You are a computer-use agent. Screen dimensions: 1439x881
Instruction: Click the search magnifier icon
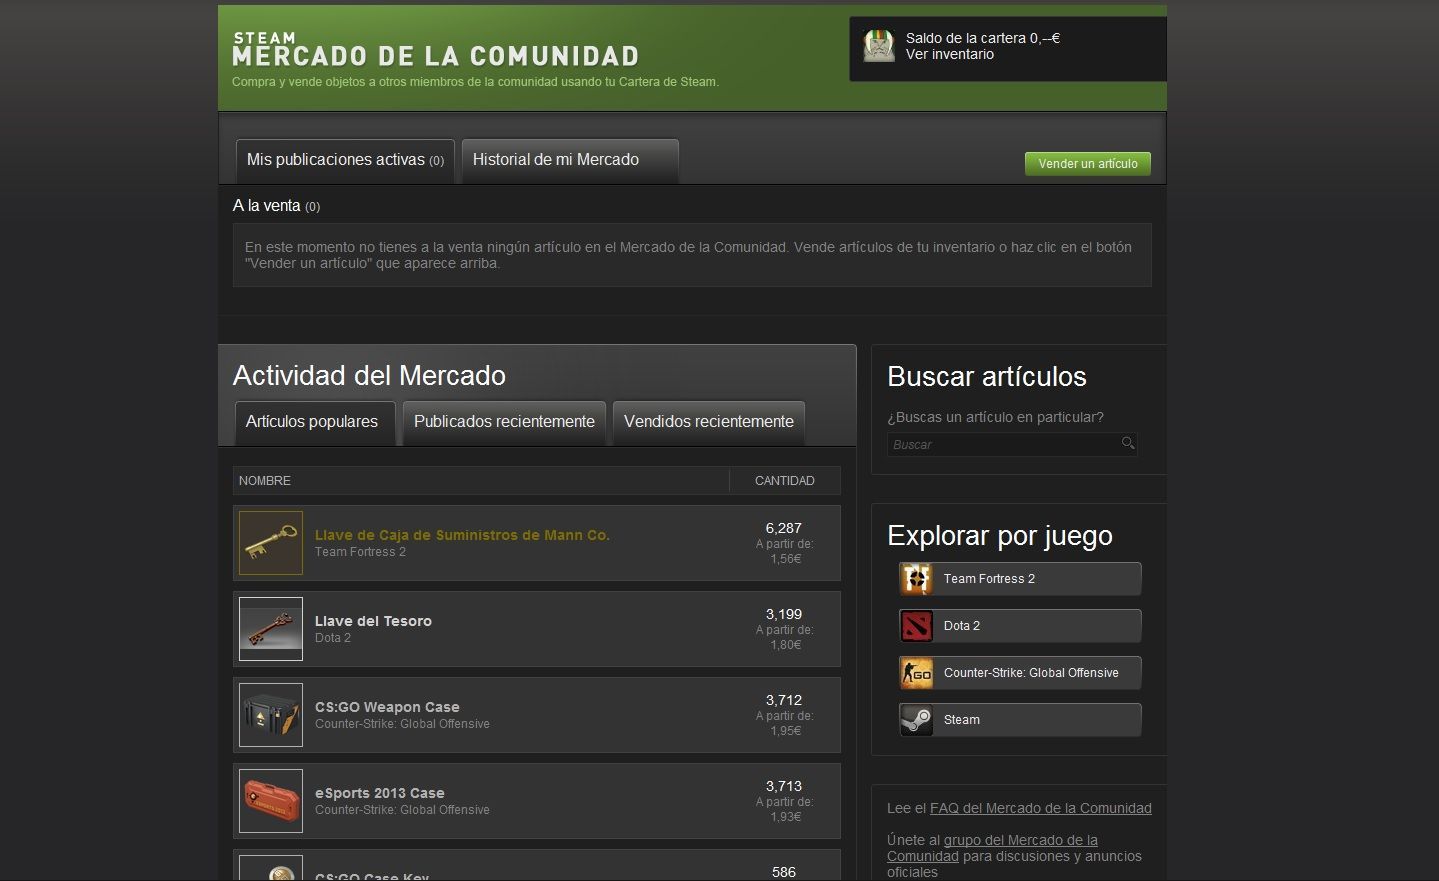coord(1127,443)
